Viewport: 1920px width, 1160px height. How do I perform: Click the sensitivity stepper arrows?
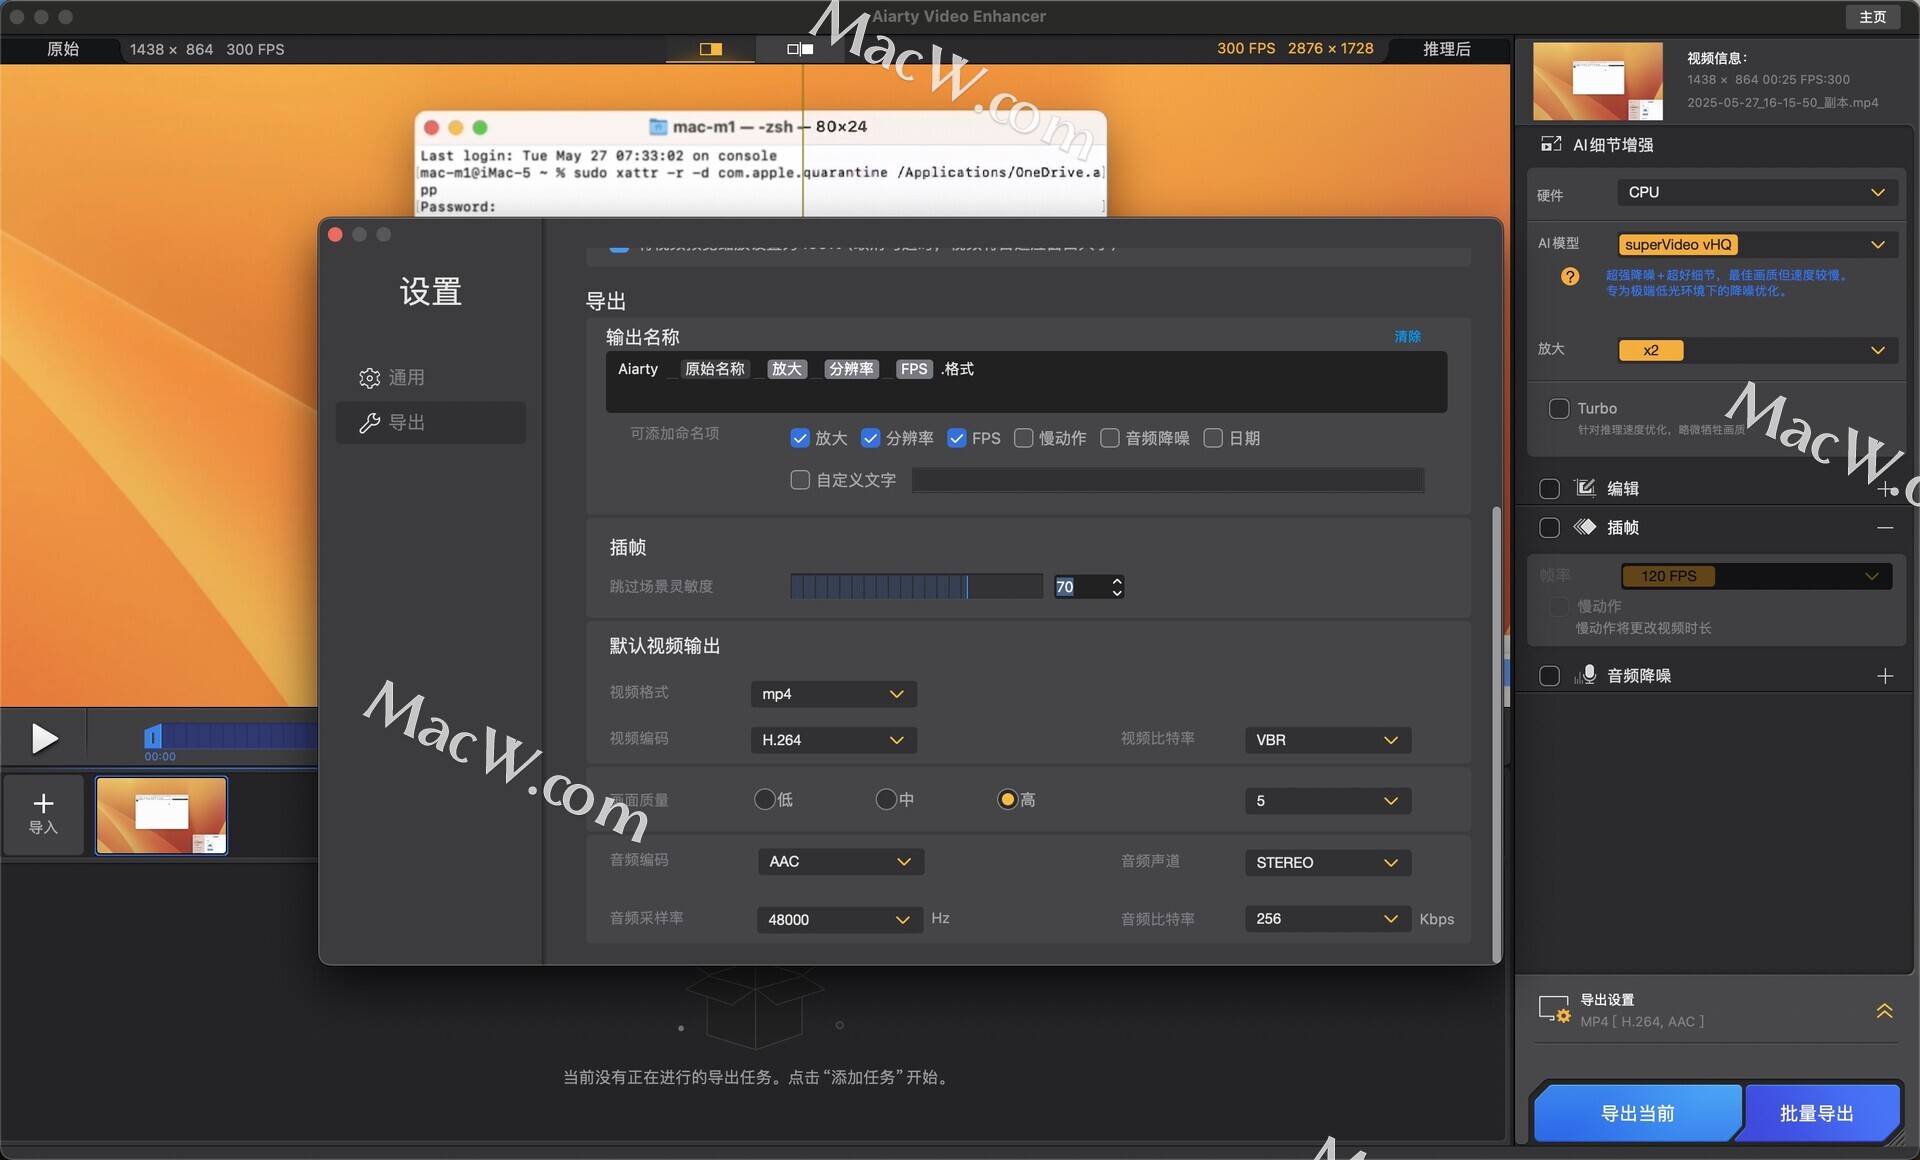click(x=1117, y=587)
